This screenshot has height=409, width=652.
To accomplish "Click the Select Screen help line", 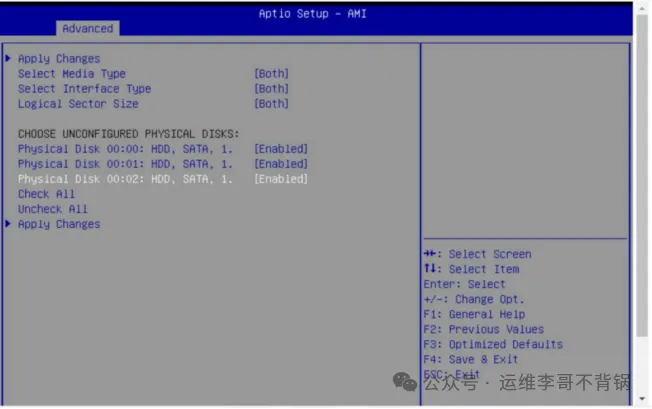I will [477, 254].
